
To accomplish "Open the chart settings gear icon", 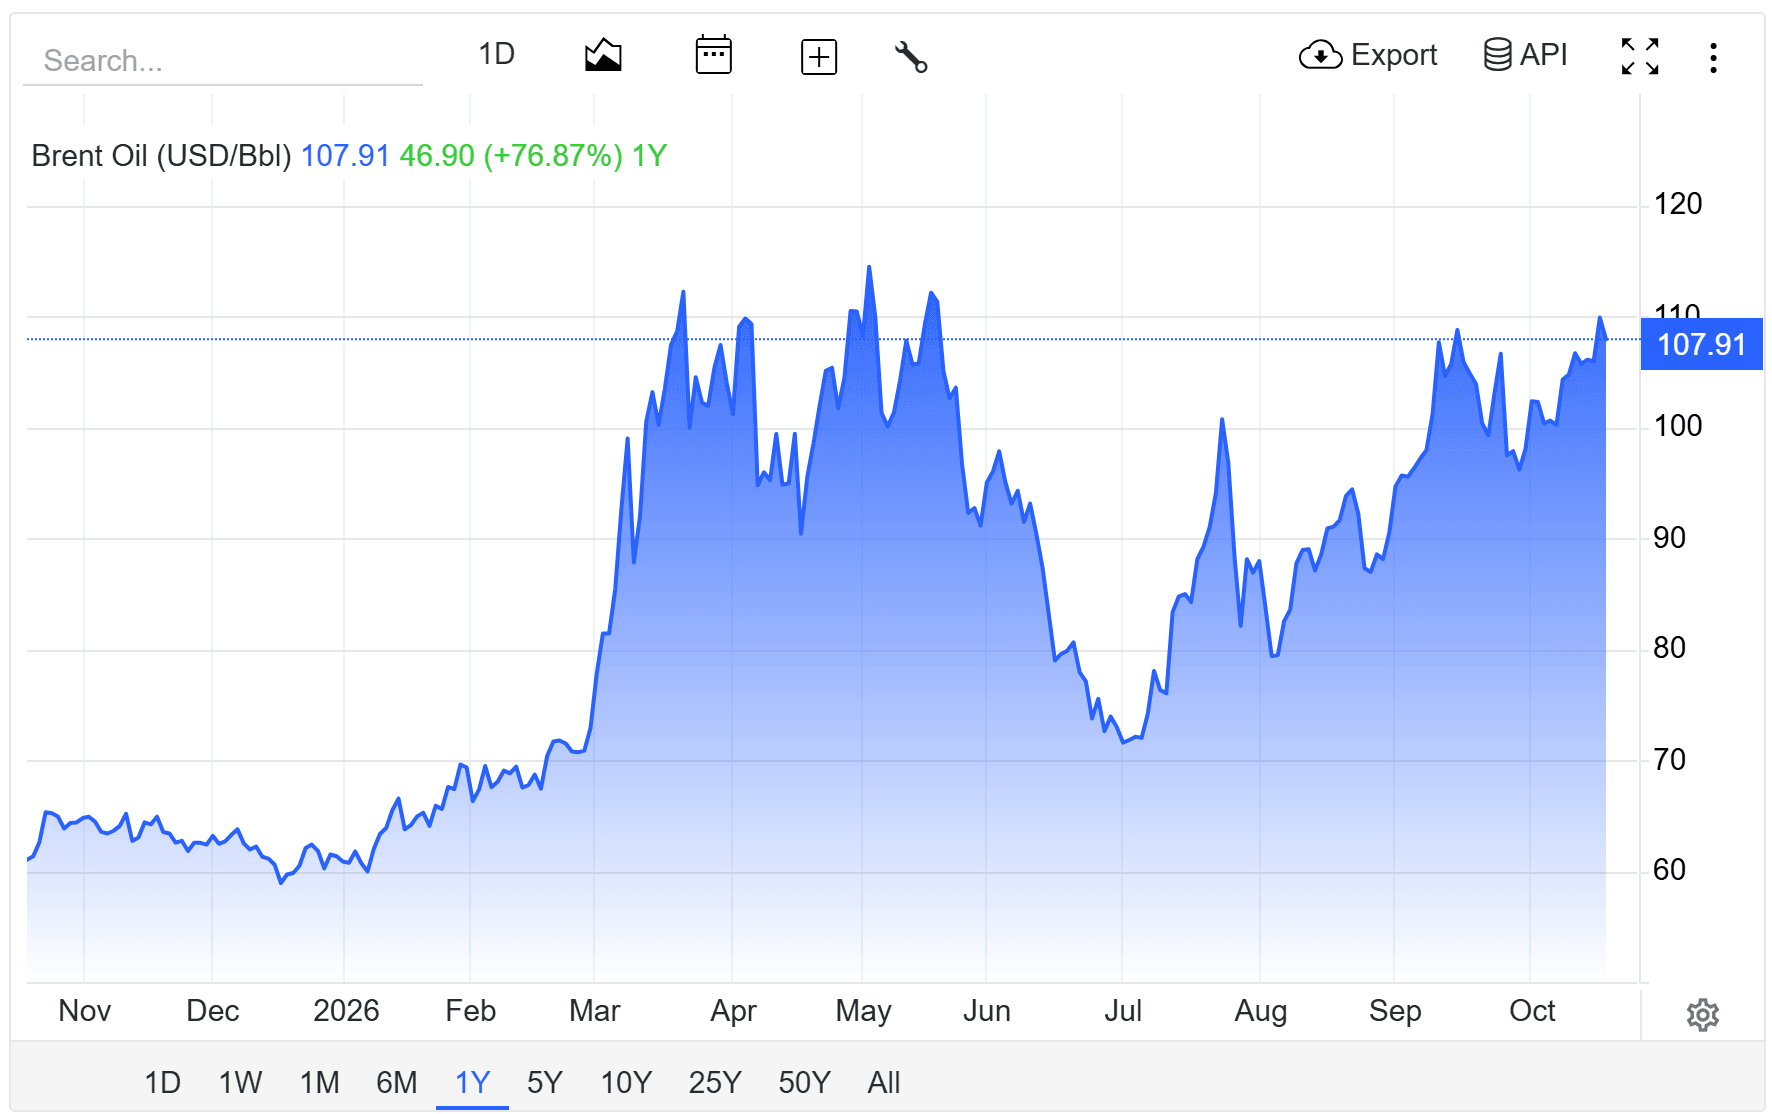I will (x=1702, y=1015).
